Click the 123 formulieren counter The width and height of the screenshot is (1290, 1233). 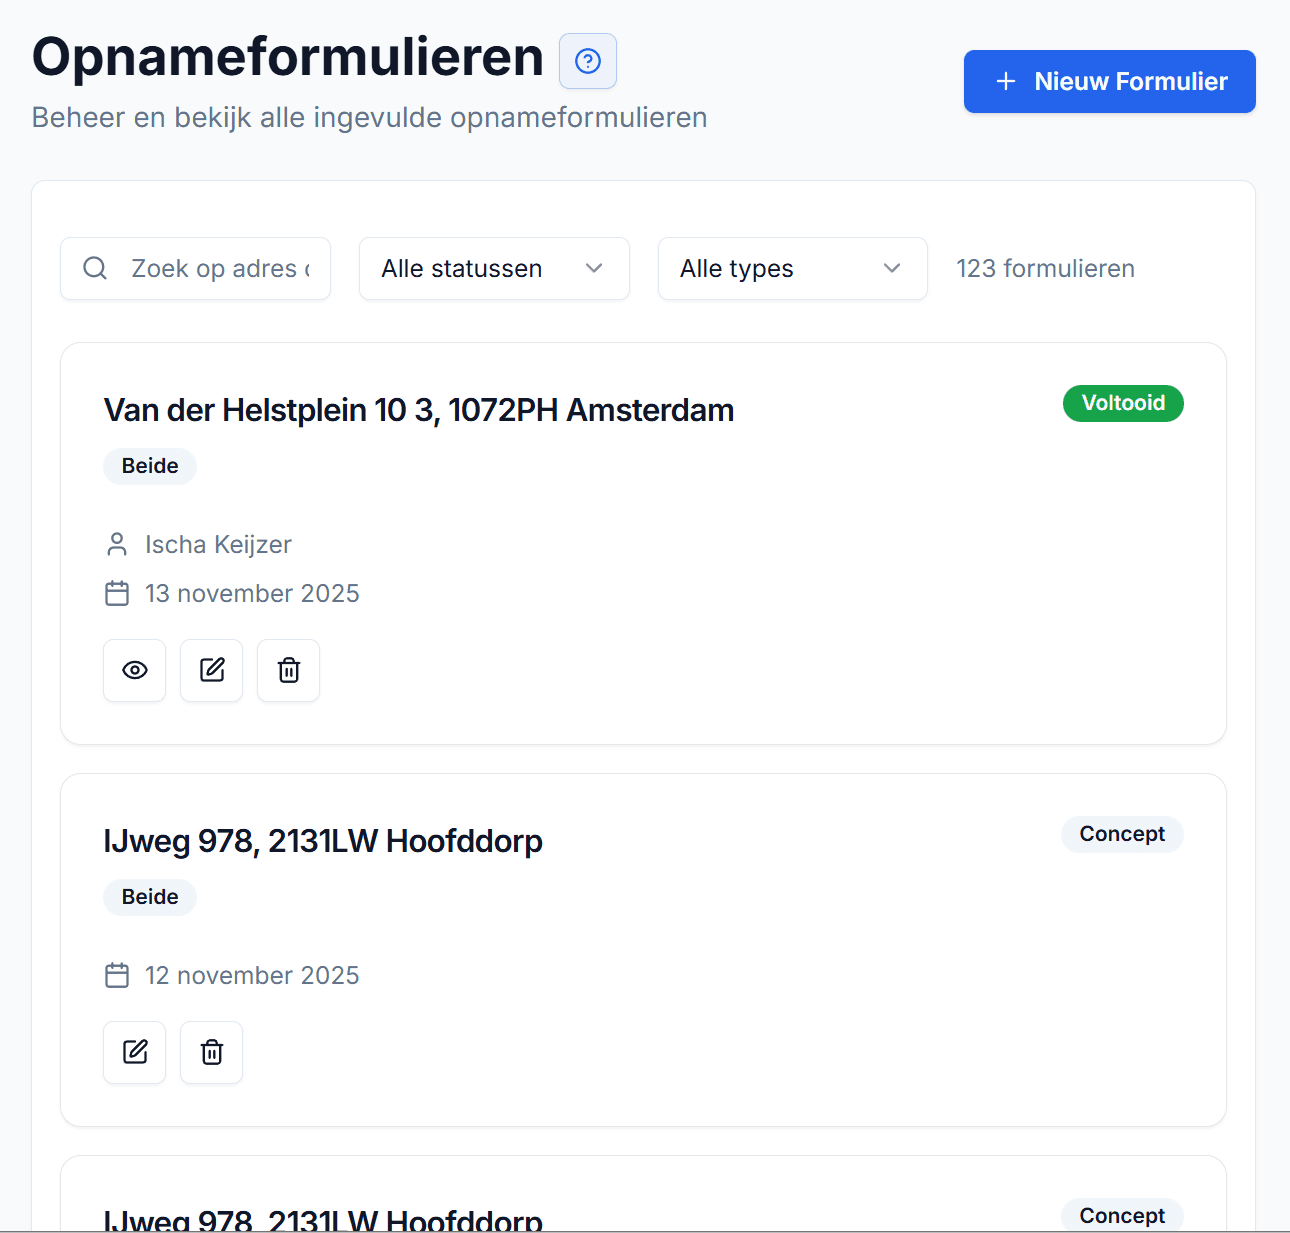(x=1045, y=268)
